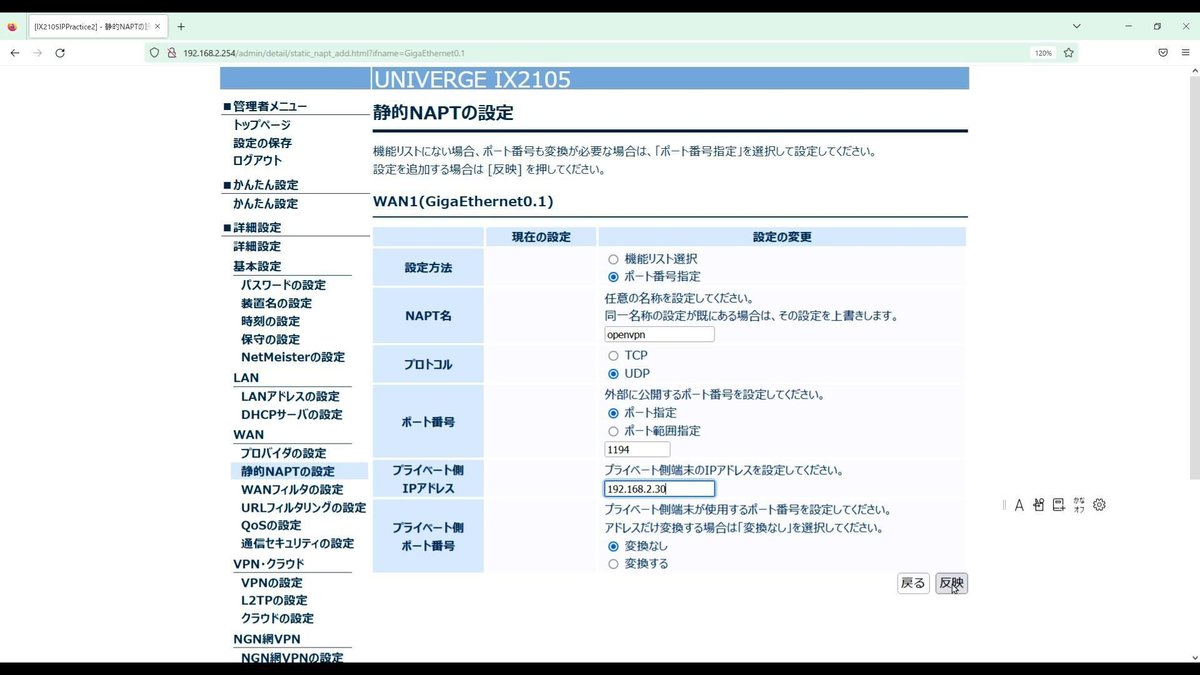Click the insecure connection lock icon
Screen dimensions: 1200x675
pyautogui.click(x=169, y=52)
